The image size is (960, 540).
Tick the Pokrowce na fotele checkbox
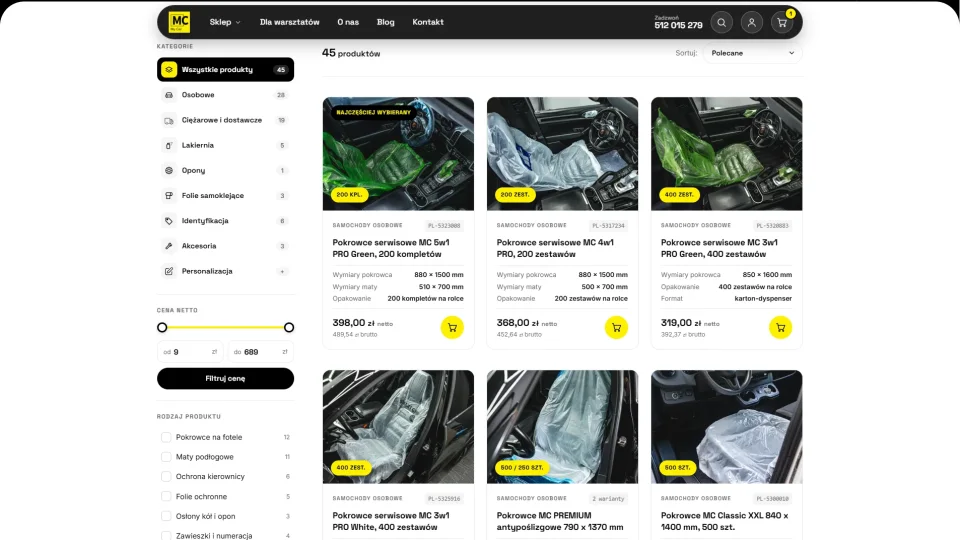click(166, 437)
